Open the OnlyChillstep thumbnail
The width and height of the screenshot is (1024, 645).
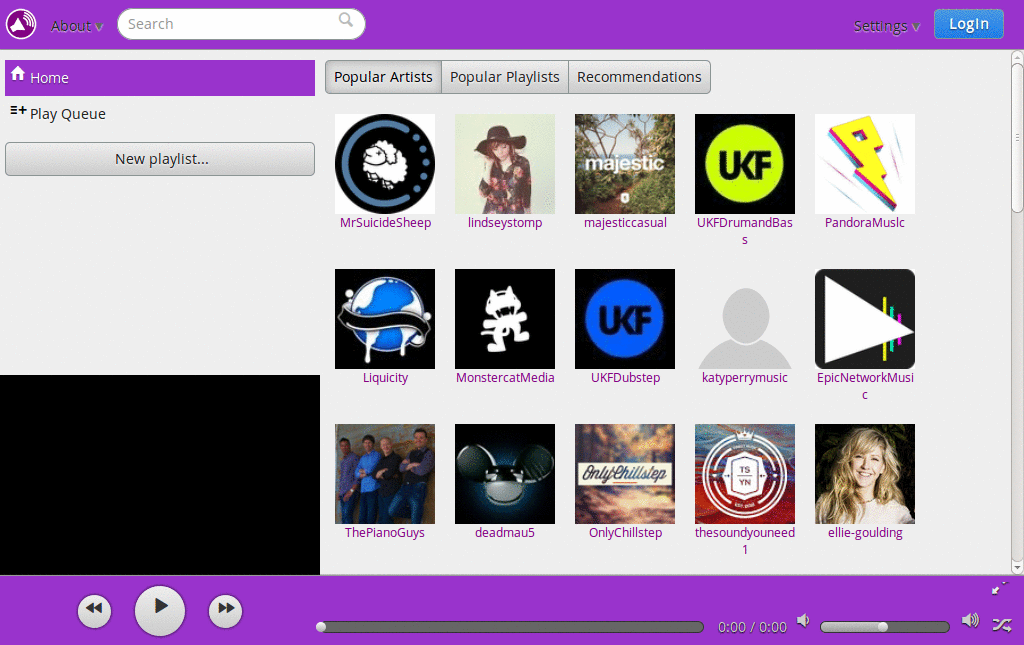coord(625,474)
